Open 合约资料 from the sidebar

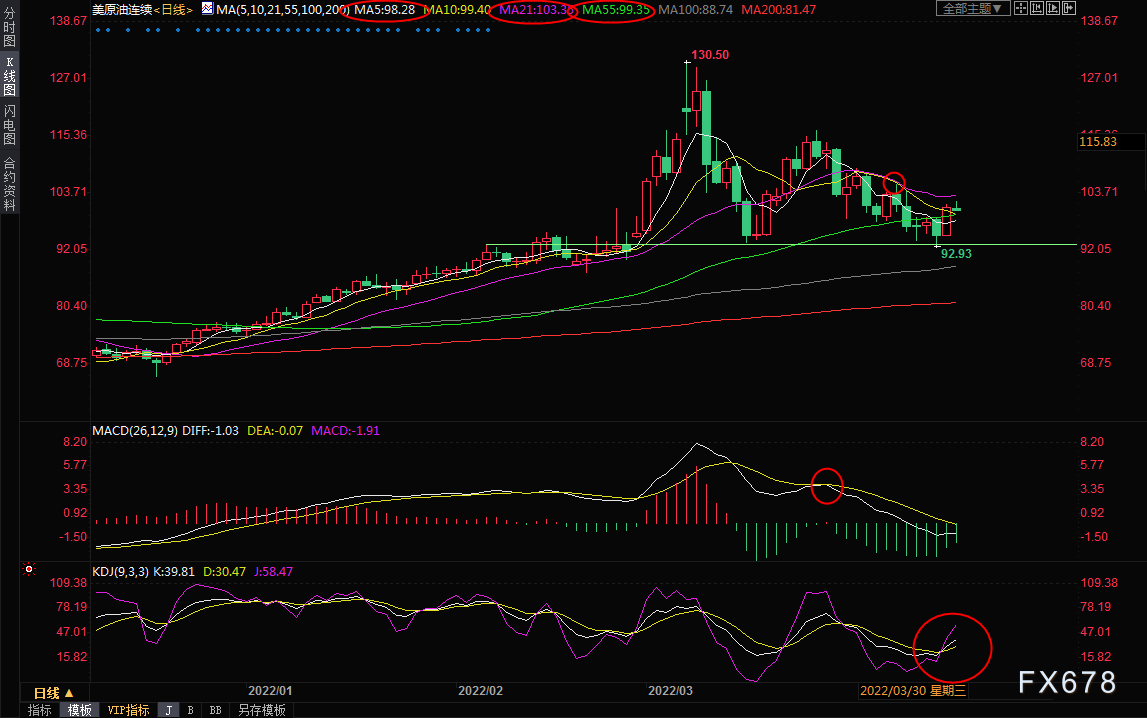click(x=10, y=184)
